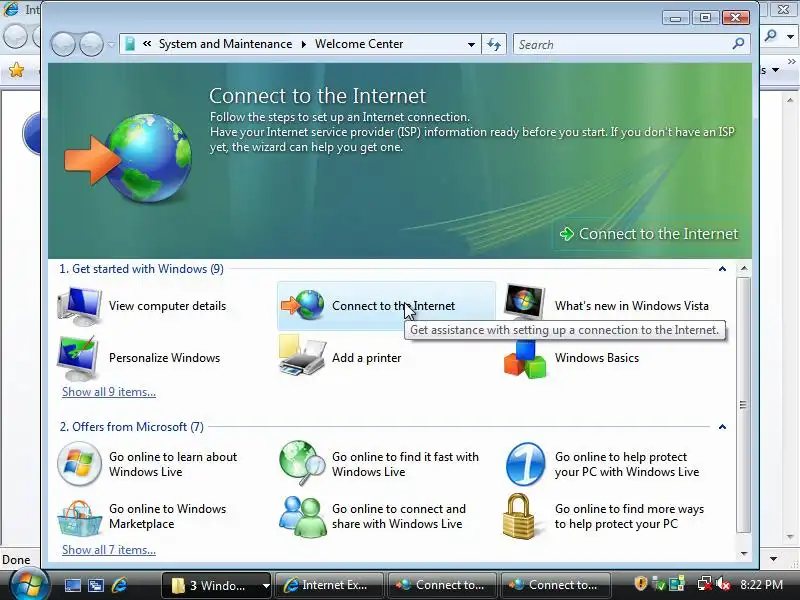Click the Forward navigation button
Image resolution: width=800 pixels, height=600 pixels.
coord(91,44)
